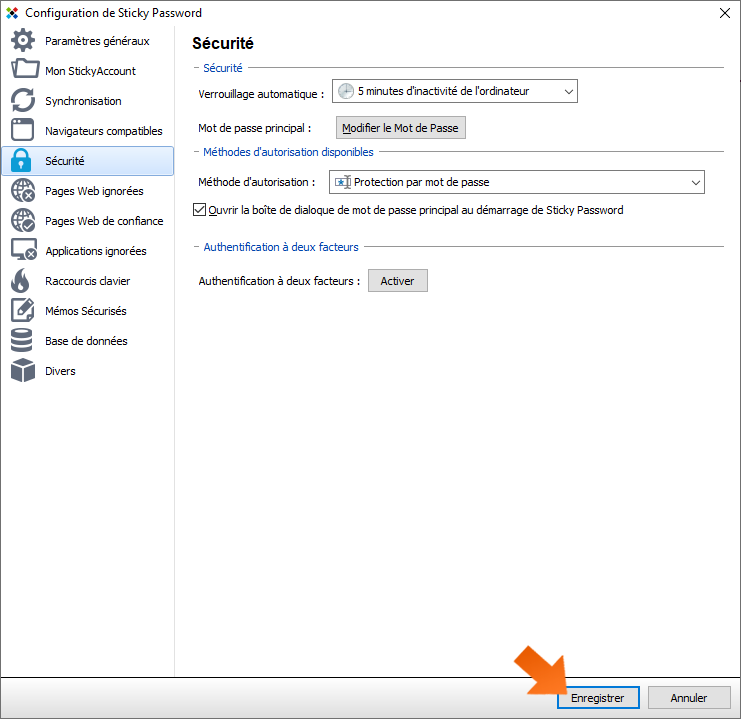Click Activer for two-factor authentication
Viewport: 741px width, 719px height.
click(x=397, y=281)
